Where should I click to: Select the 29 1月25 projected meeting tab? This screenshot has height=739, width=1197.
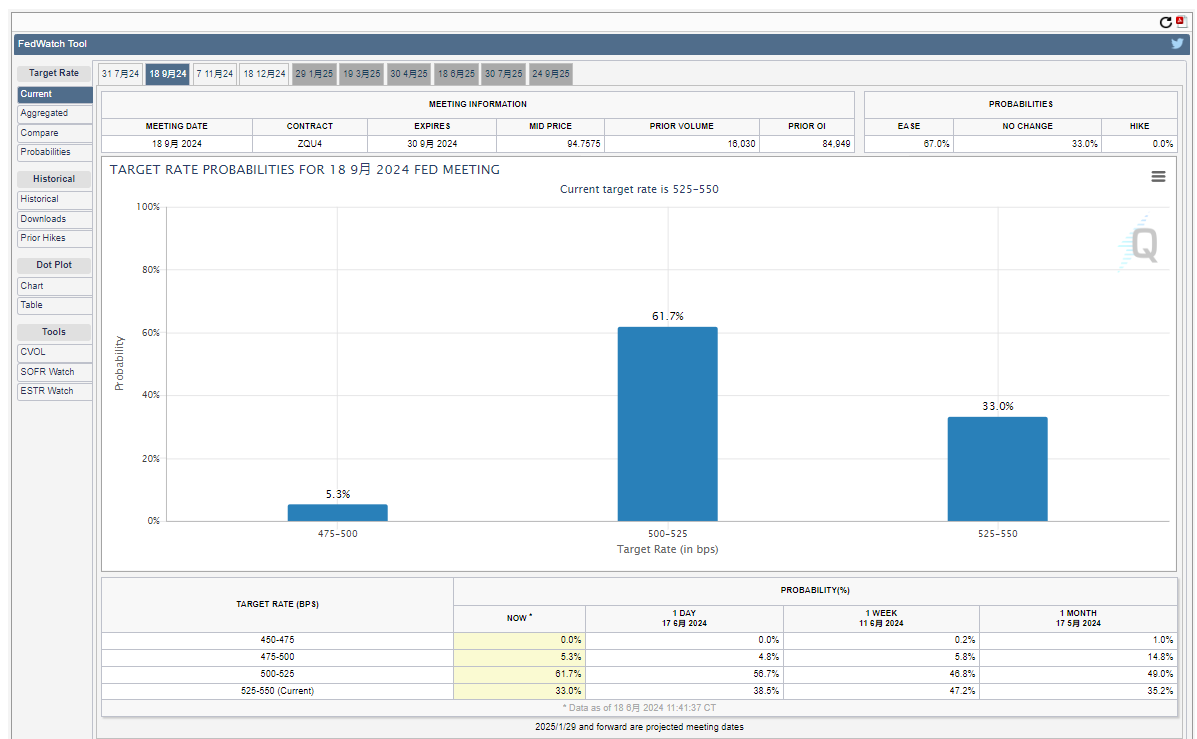pyautogui.click(x=314, y=74)
